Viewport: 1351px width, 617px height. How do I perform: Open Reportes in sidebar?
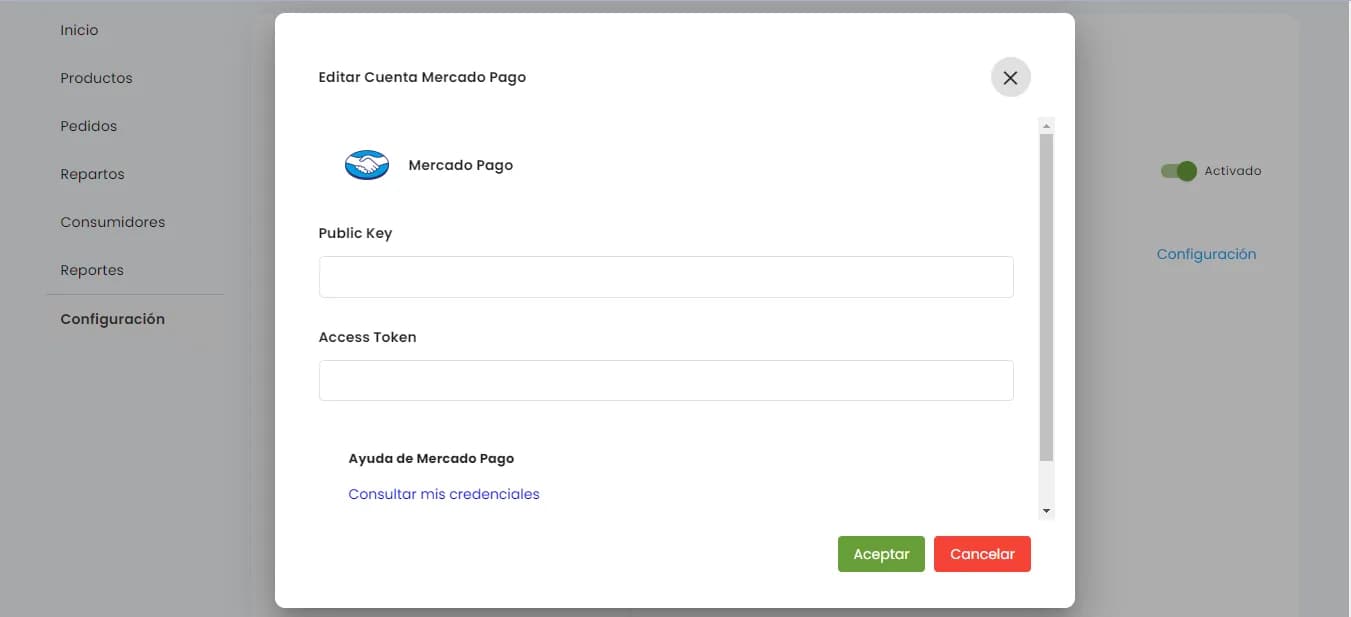(92, 270)
